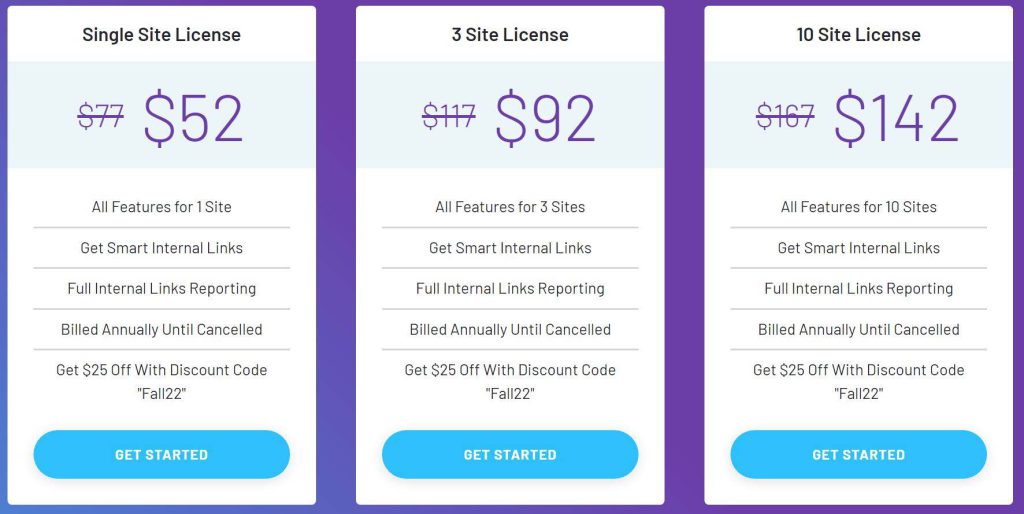Viewport: 1024px width, 514px height.
Task: Click the 'All Features for 3 Sites' text
Action: [510, 207]
